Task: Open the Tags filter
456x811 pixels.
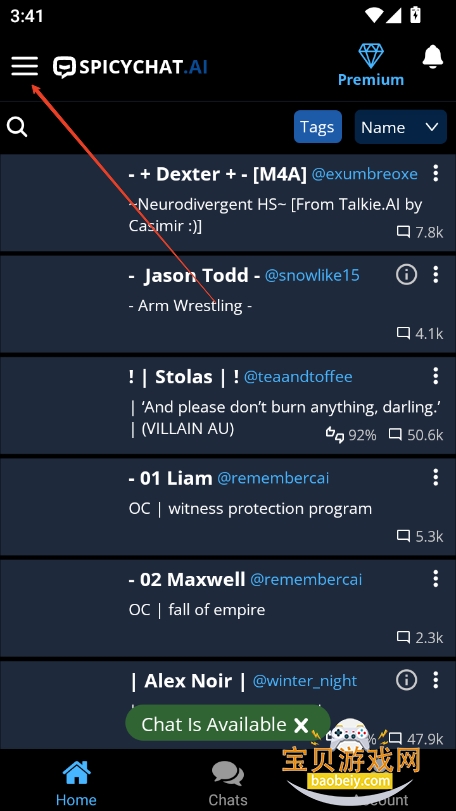Action: [318, 127]
